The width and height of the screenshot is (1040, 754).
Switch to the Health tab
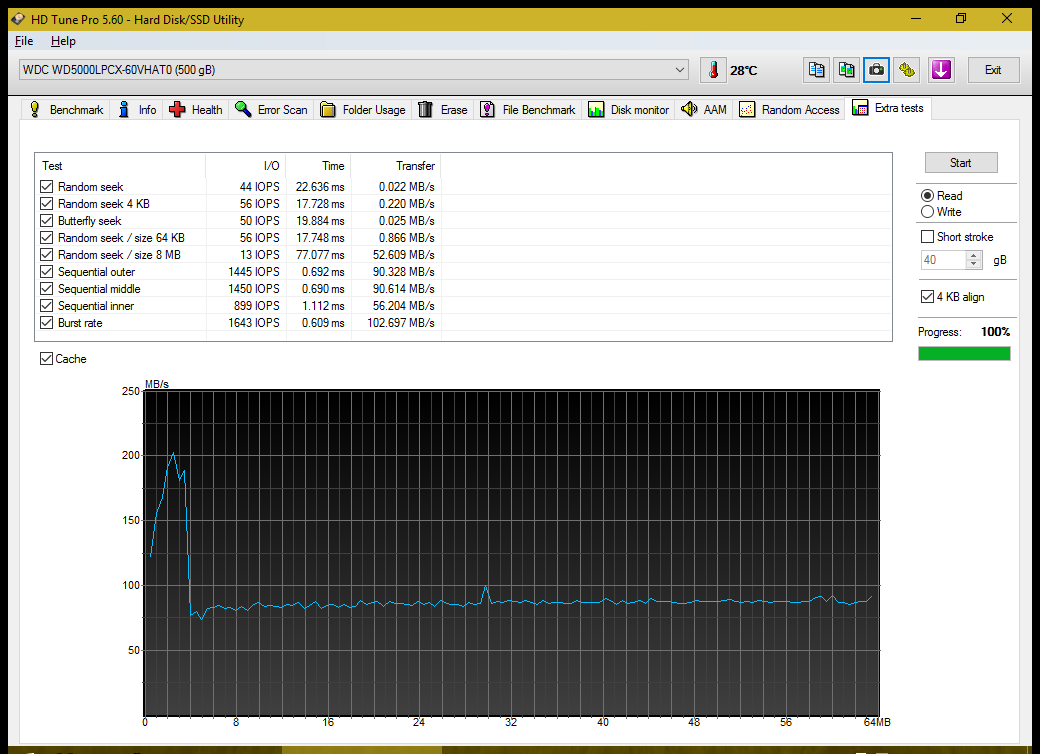tap(196, 109)
